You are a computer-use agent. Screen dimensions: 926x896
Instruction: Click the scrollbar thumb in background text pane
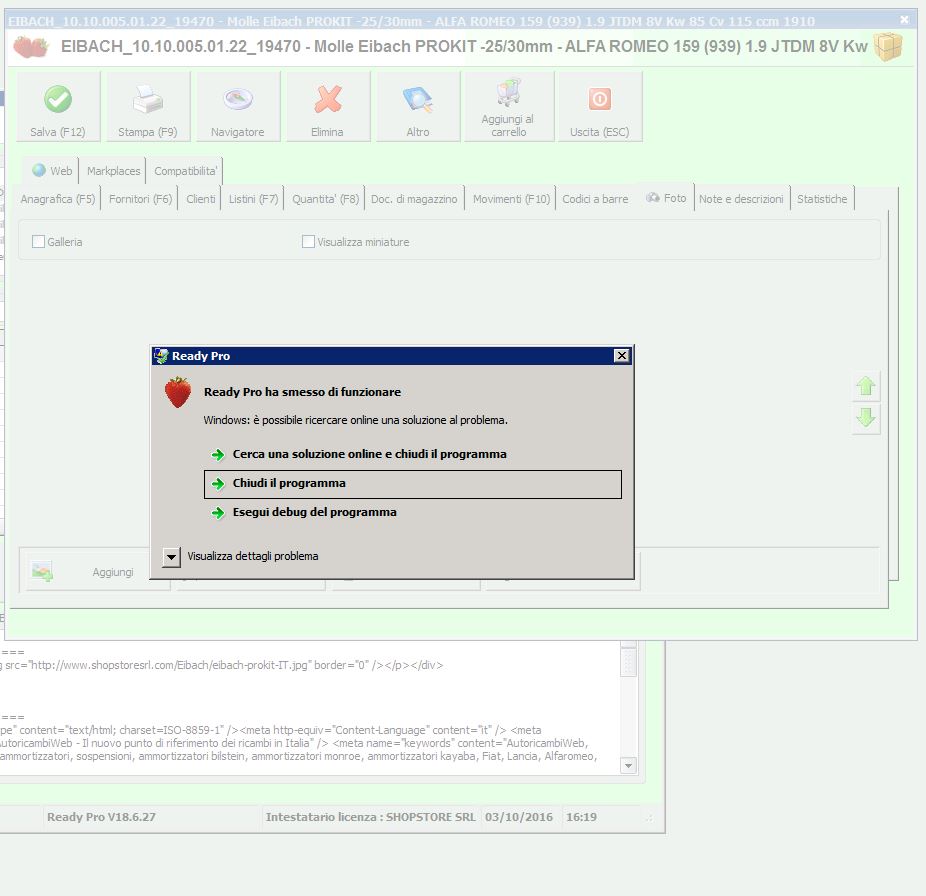[628, 663]
